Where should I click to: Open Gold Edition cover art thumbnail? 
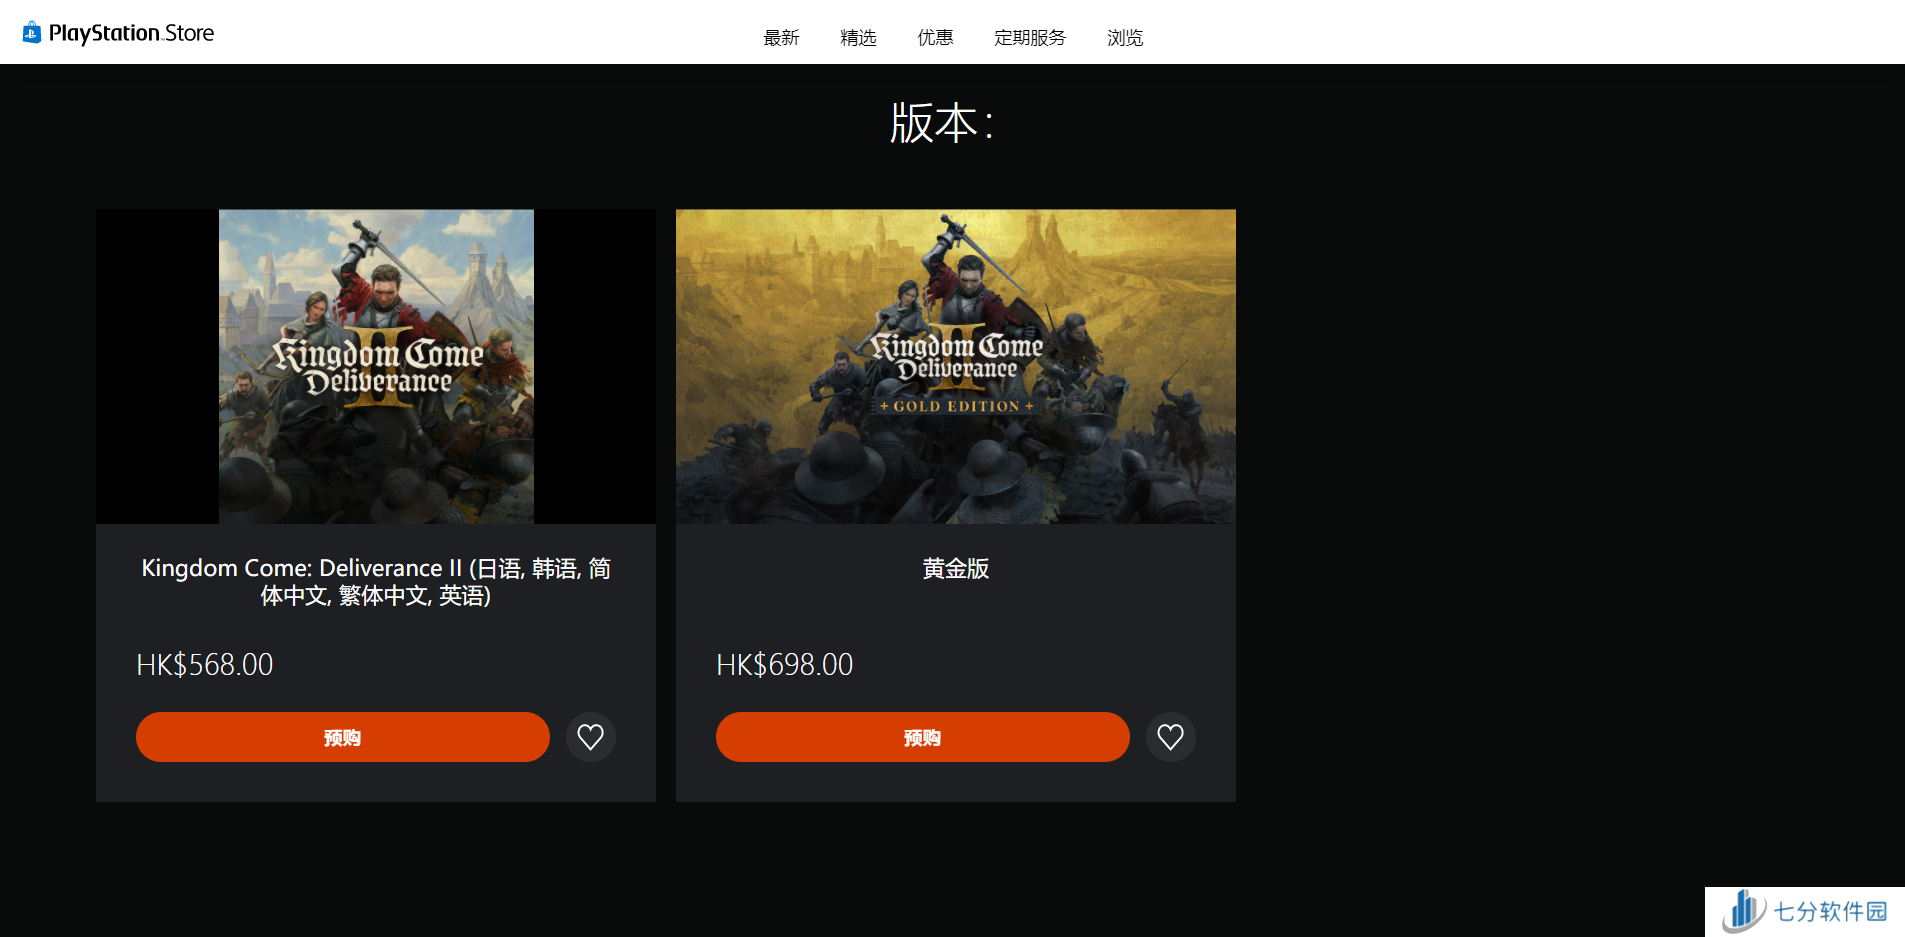coord(956,366)
